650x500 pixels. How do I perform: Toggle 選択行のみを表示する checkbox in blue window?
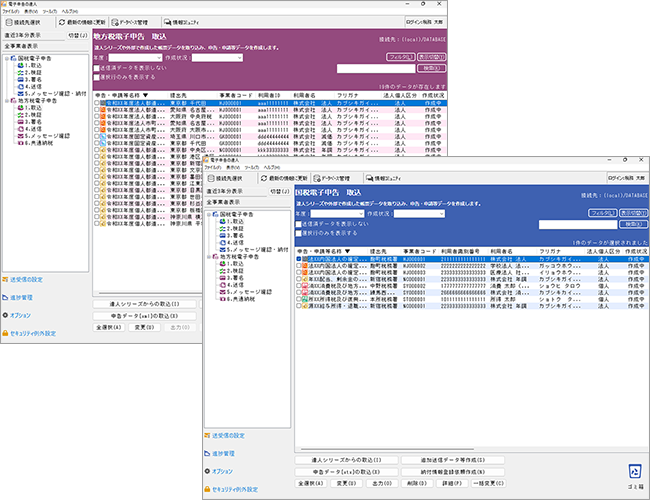[x=297, y=232]
